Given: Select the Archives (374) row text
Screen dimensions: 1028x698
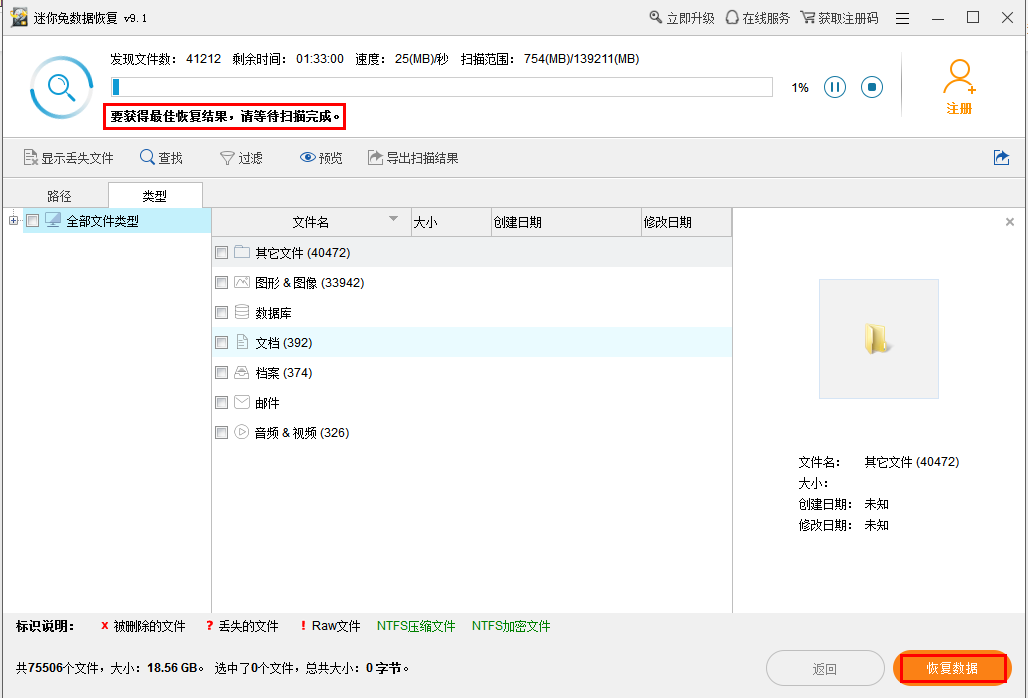Looking at the screenshot, I should pos(284,373).
